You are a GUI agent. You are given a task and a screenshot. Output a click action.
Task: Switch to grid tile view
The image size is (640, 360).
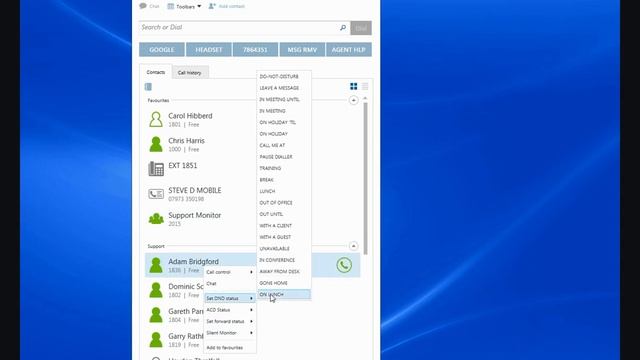pyautogui.click(x=353, y=86)
